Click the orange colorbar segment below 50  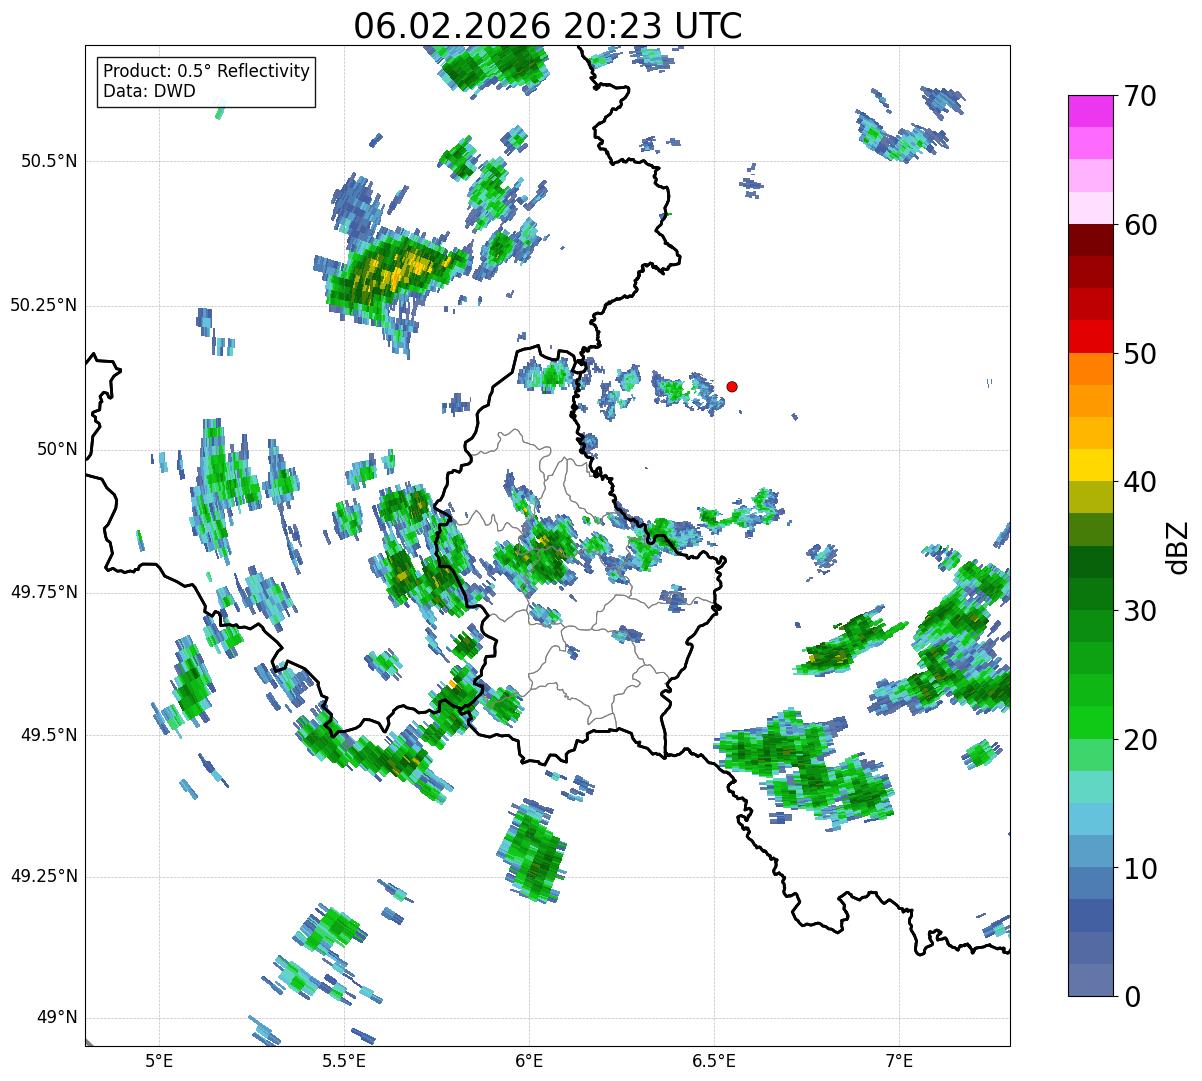pyautogui.click(x=1091, y=369)
